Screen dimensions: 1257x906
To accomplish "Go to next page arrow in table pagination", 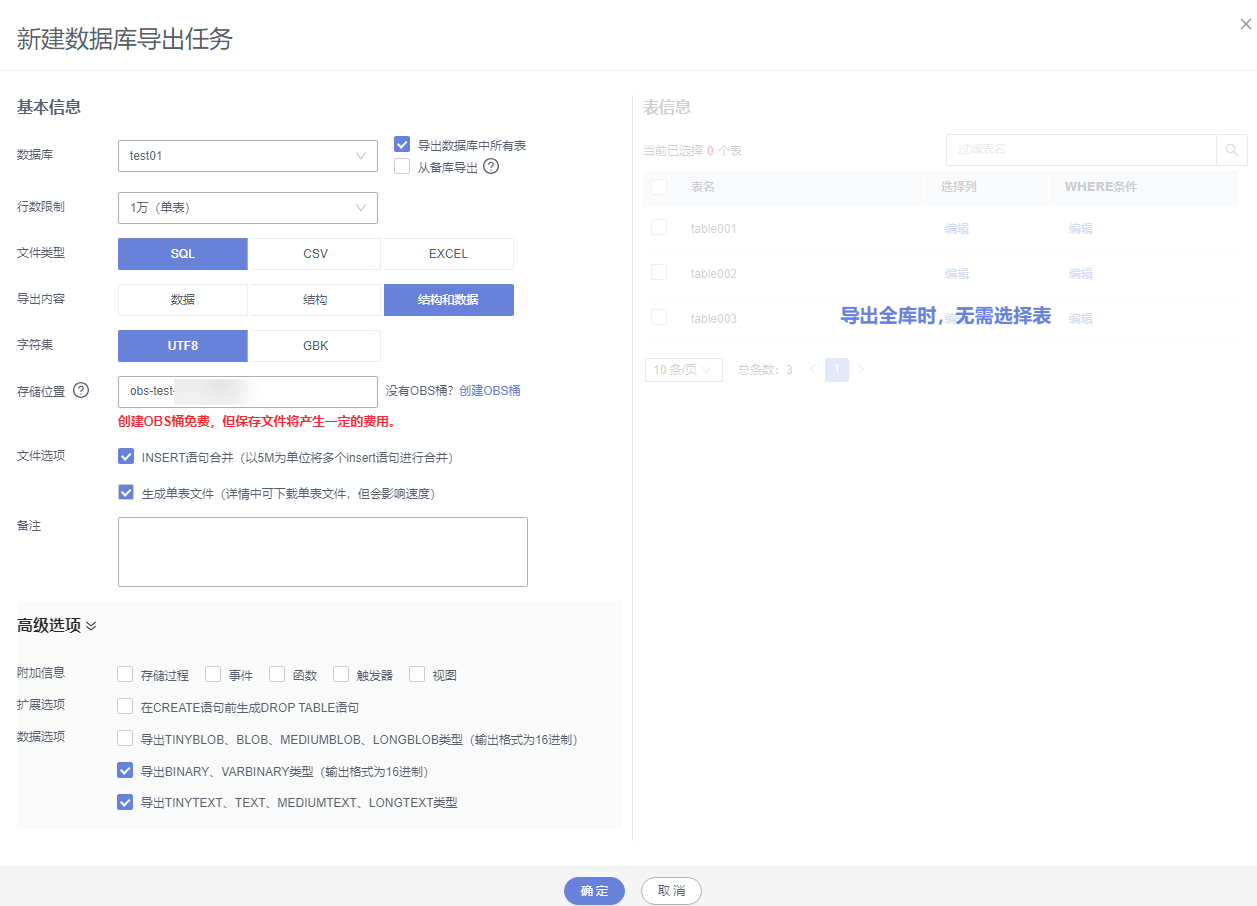I will coord(861,370).
